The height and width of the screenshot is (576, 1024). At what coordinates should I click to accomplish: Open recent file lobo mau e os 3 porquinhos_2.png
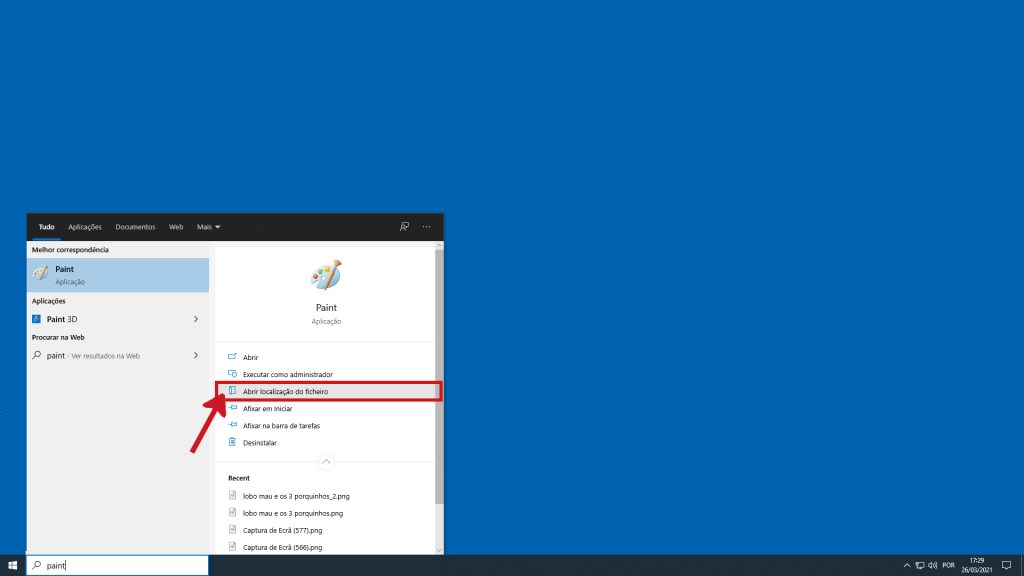tap(296, 496)
